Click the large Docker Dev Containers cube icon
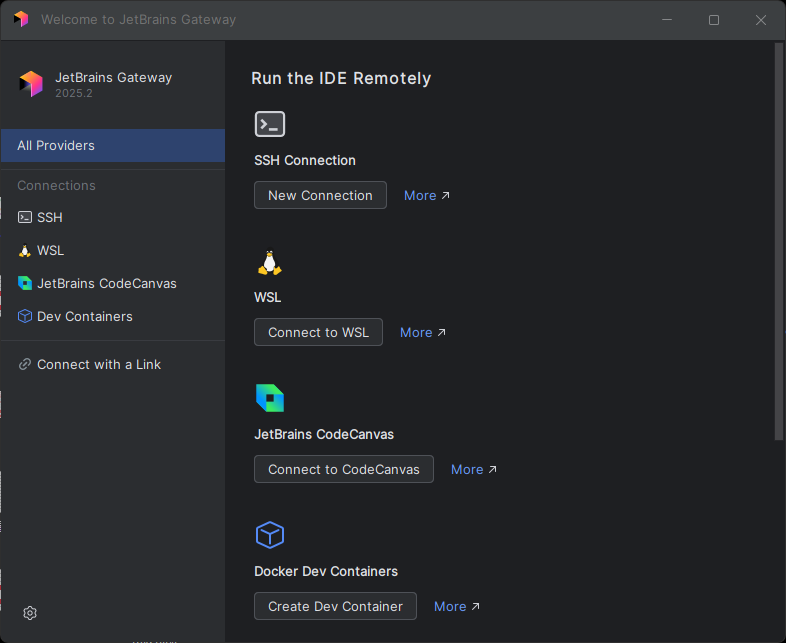The width and height of the screenshot is (786, 643). click(270, 535)
